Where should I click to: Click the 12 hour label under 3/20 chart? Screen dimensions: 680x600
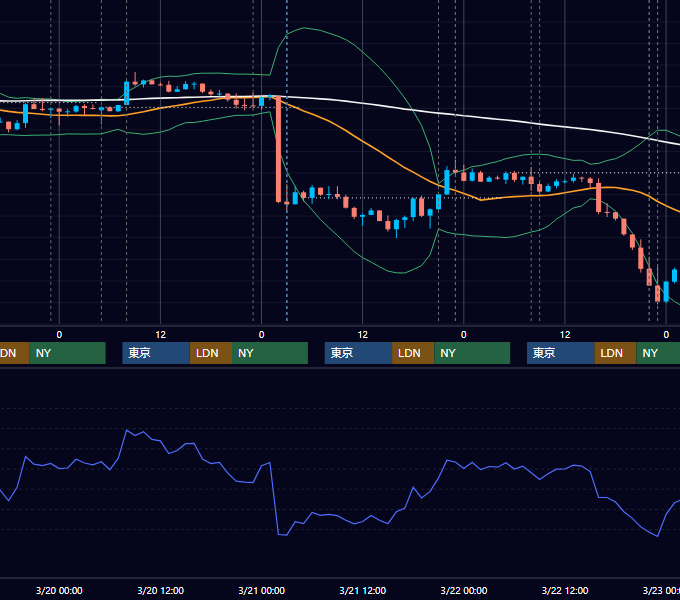click(160, 335)
